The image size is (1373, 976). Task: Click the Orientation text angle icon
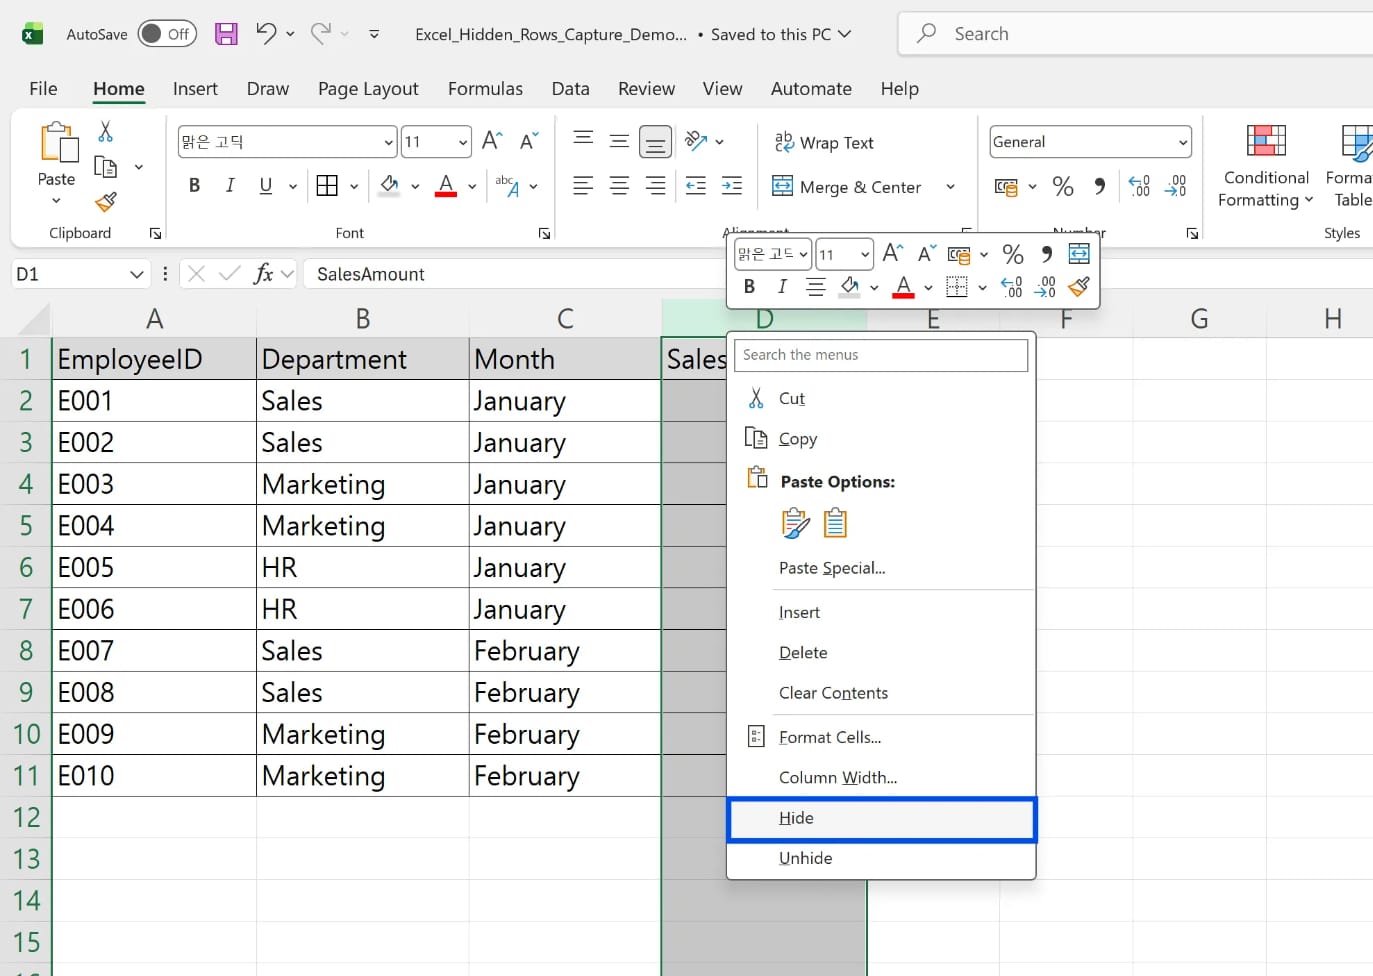click(696, 141)
